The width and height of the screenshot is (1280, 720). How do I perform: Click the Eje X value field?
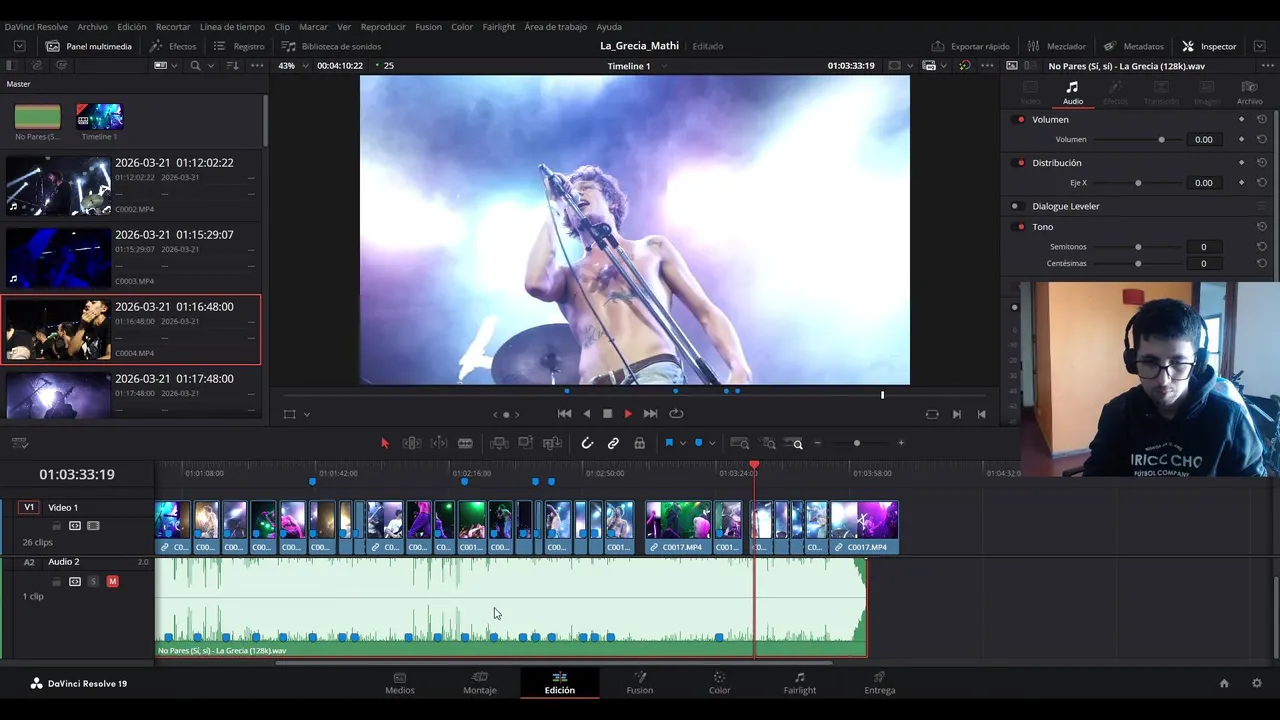tap(1203, 183)
